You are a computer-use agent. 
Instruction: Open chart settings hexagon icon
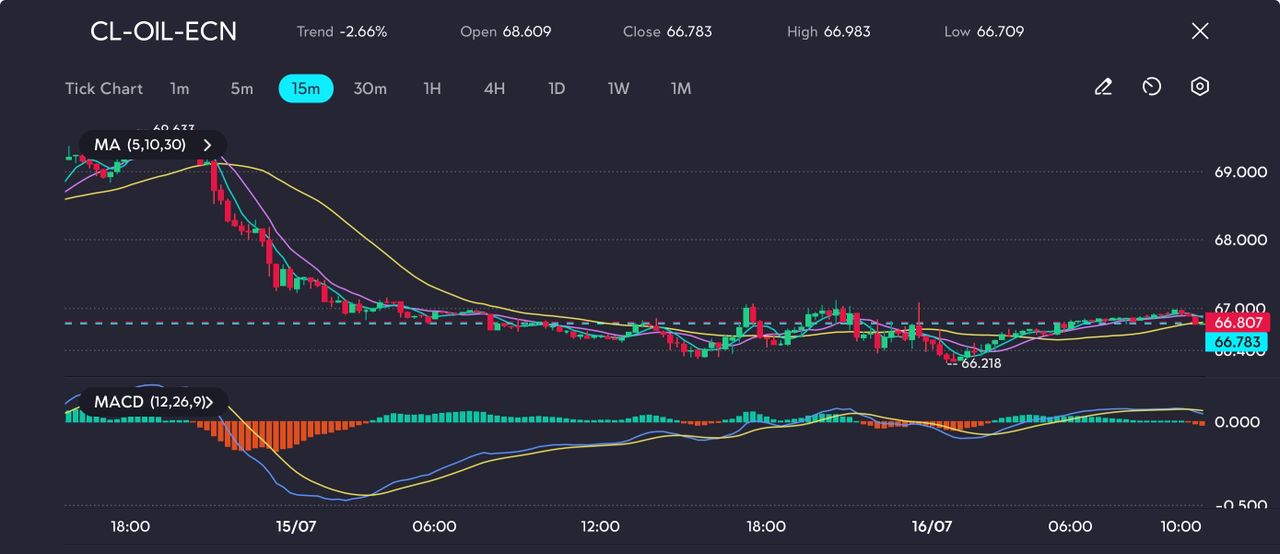[x=1200, y=87]
